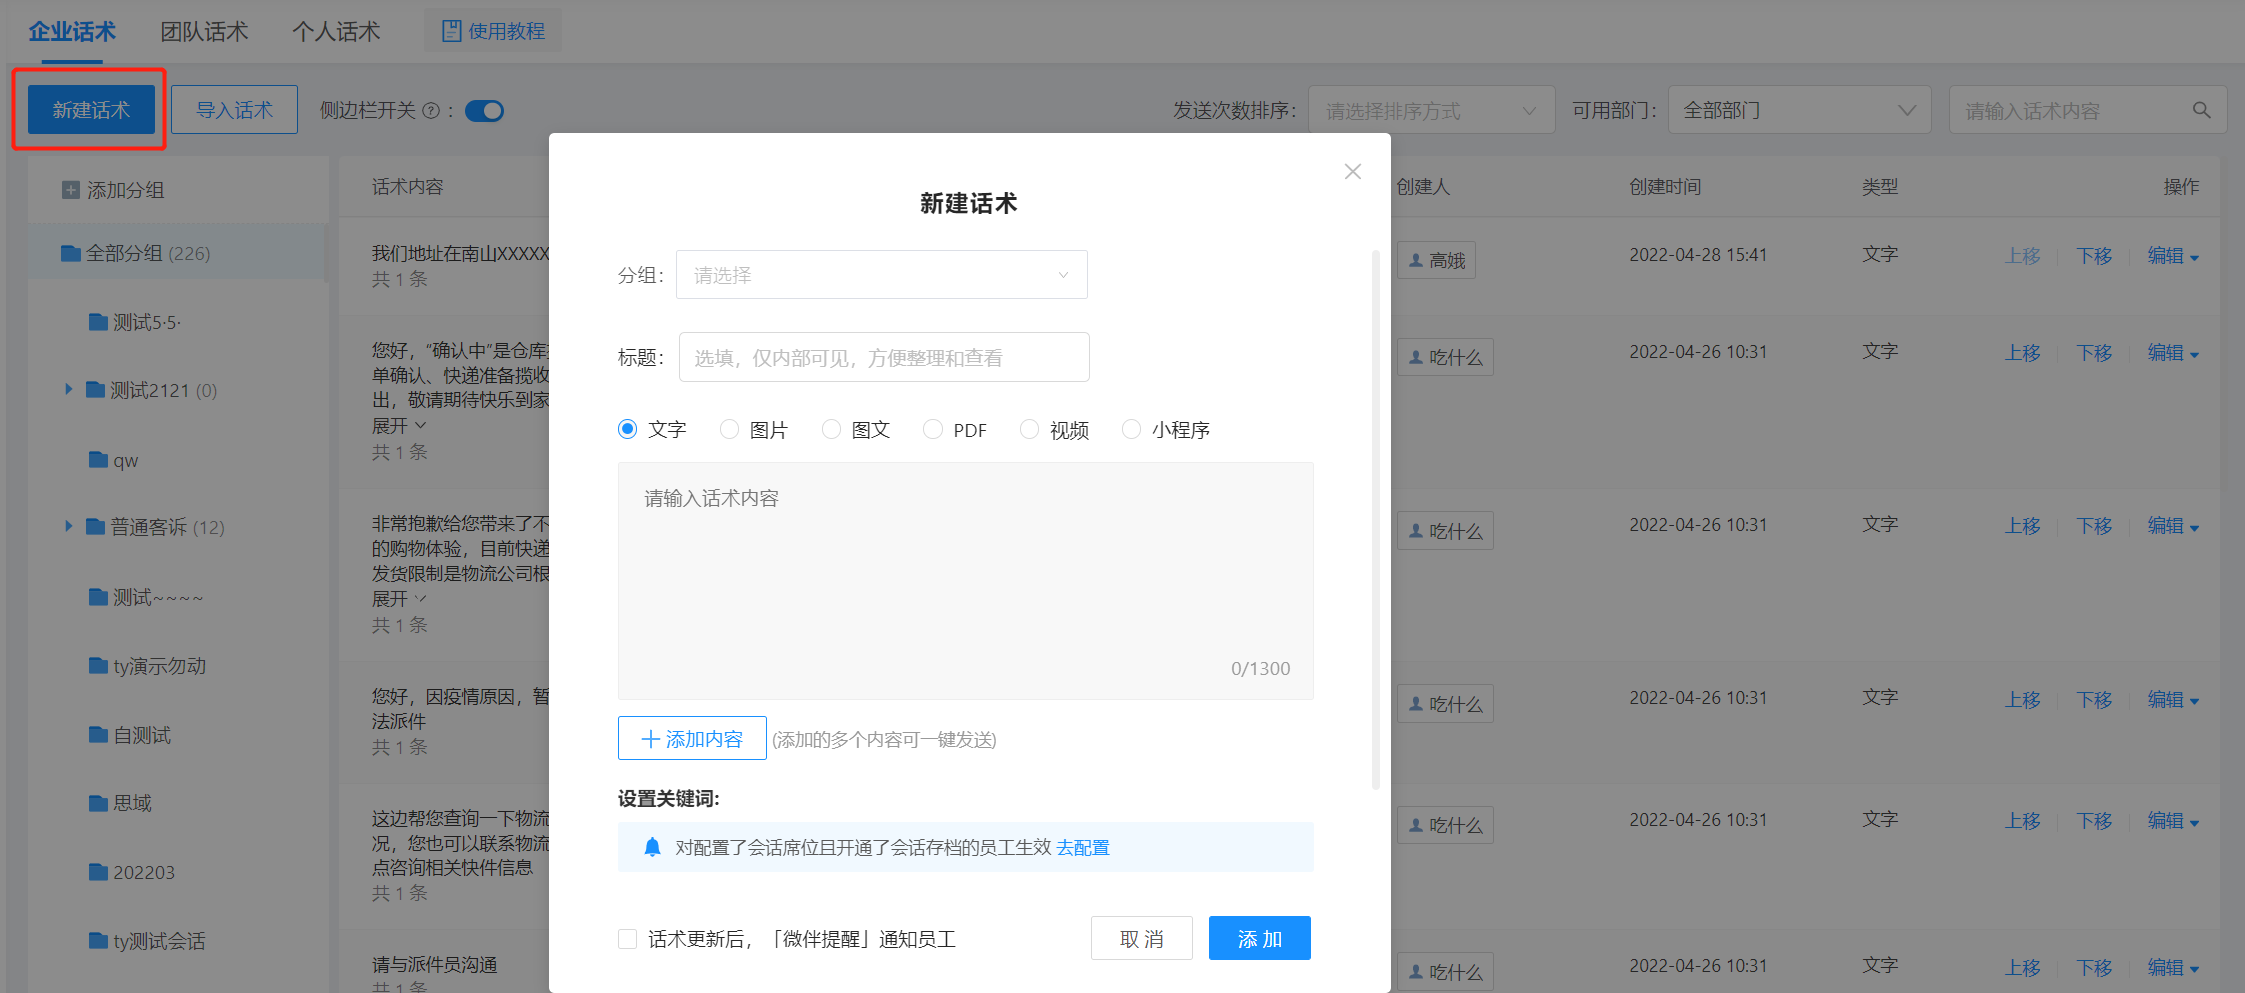Select 全部分组 (226) in the sidebar

(176, 253)
